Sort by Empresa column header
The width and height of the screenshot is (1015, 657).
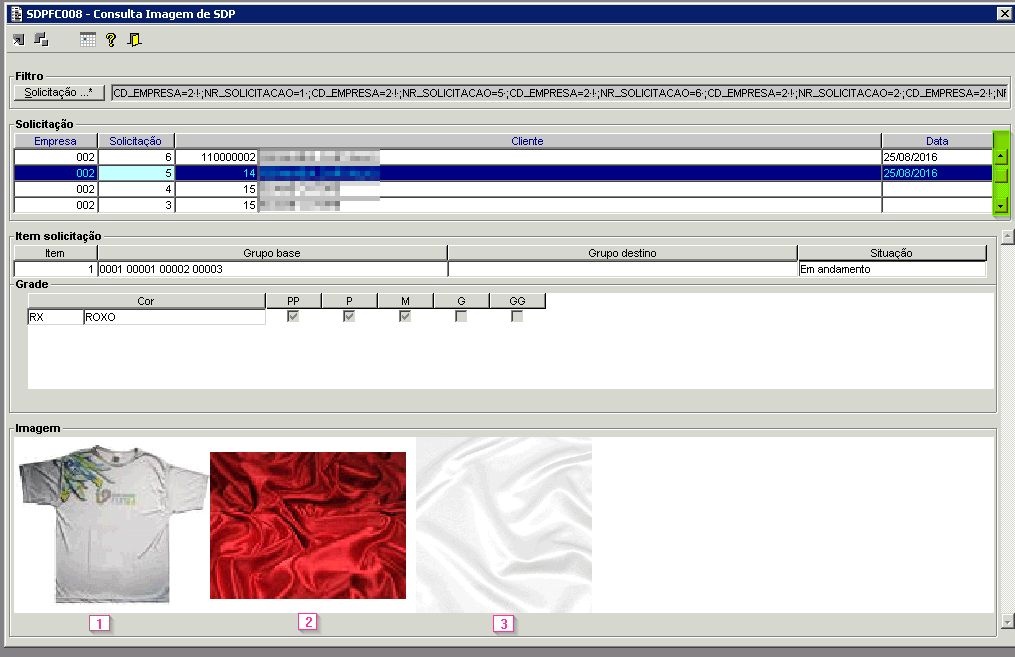coord(56,140)
